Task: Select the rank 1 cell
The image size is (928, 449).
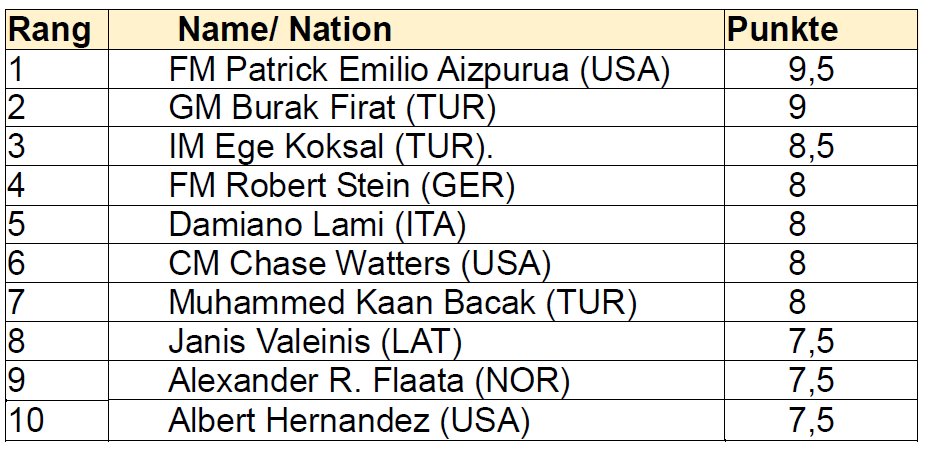Action: tap(14, 72)
